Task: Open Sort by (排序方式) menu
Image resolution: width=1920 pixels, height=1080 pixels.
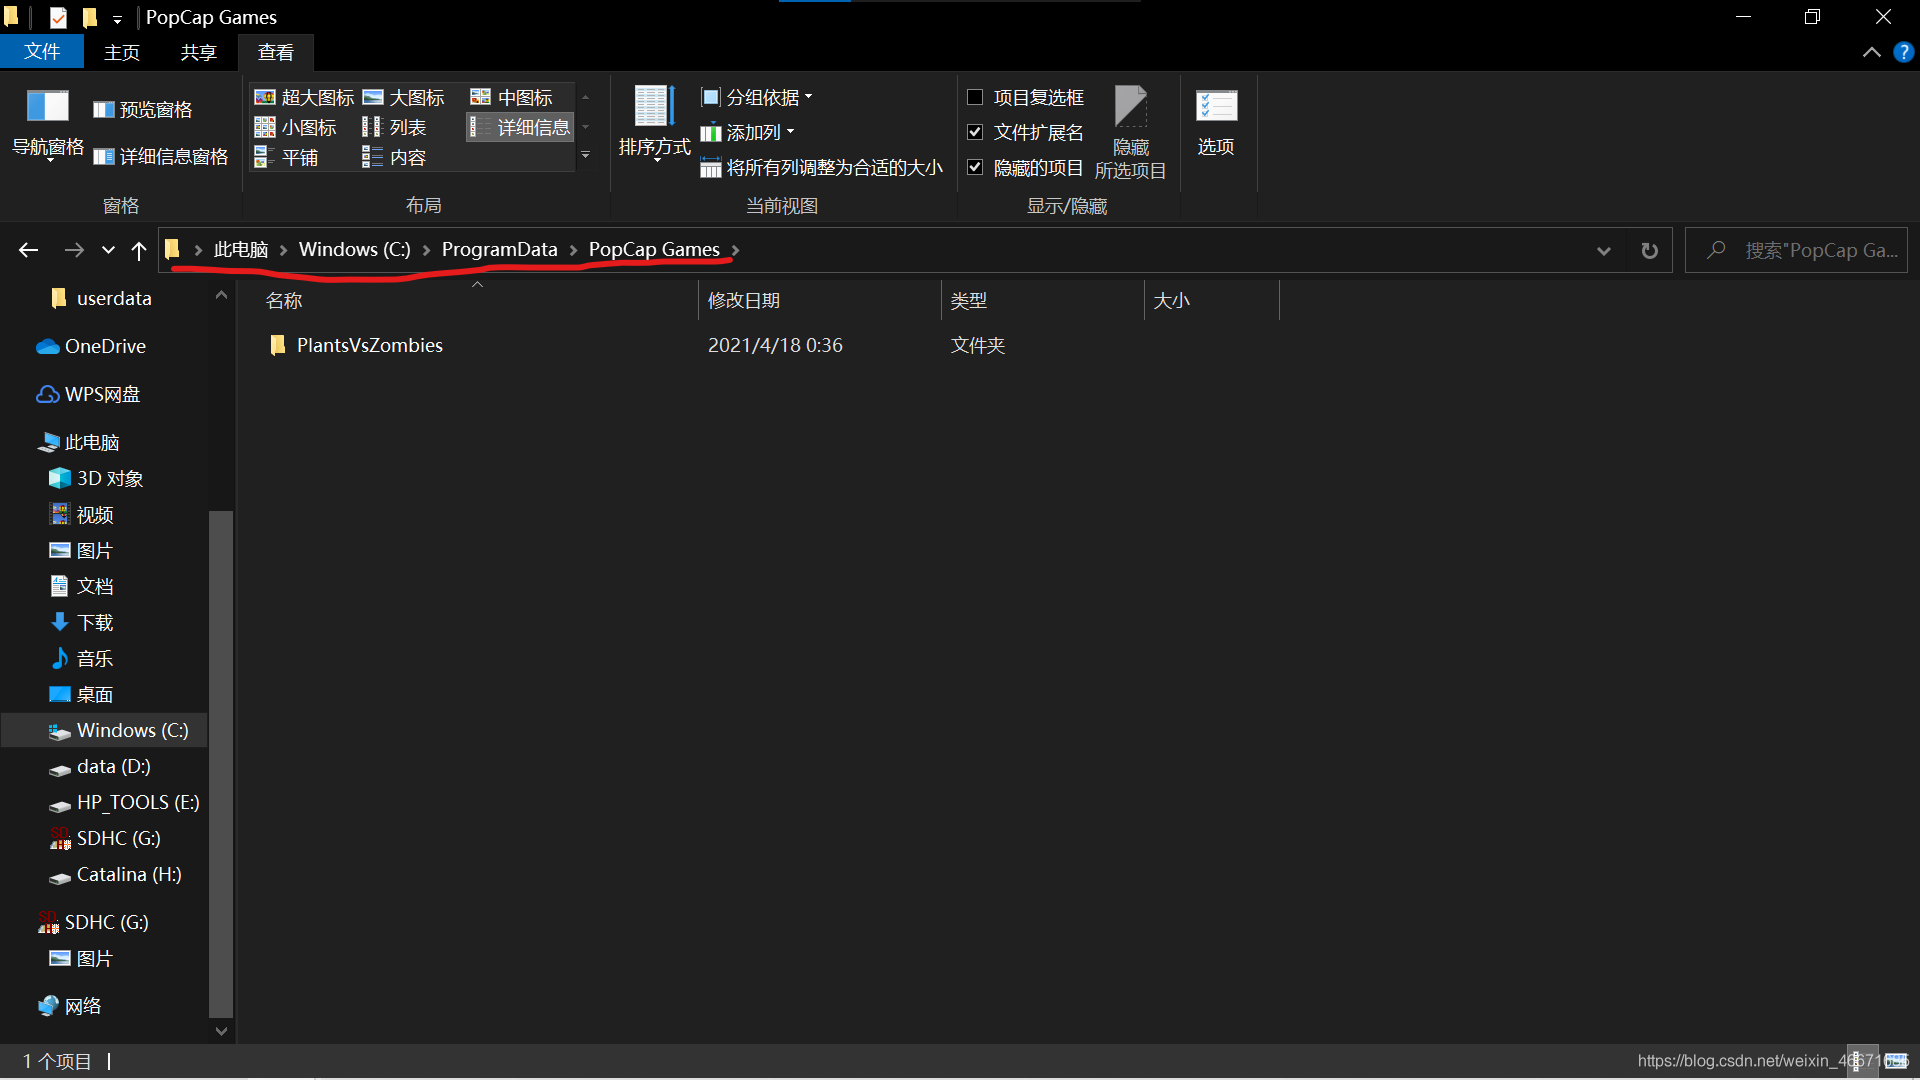Action: (x=654, y=124)
